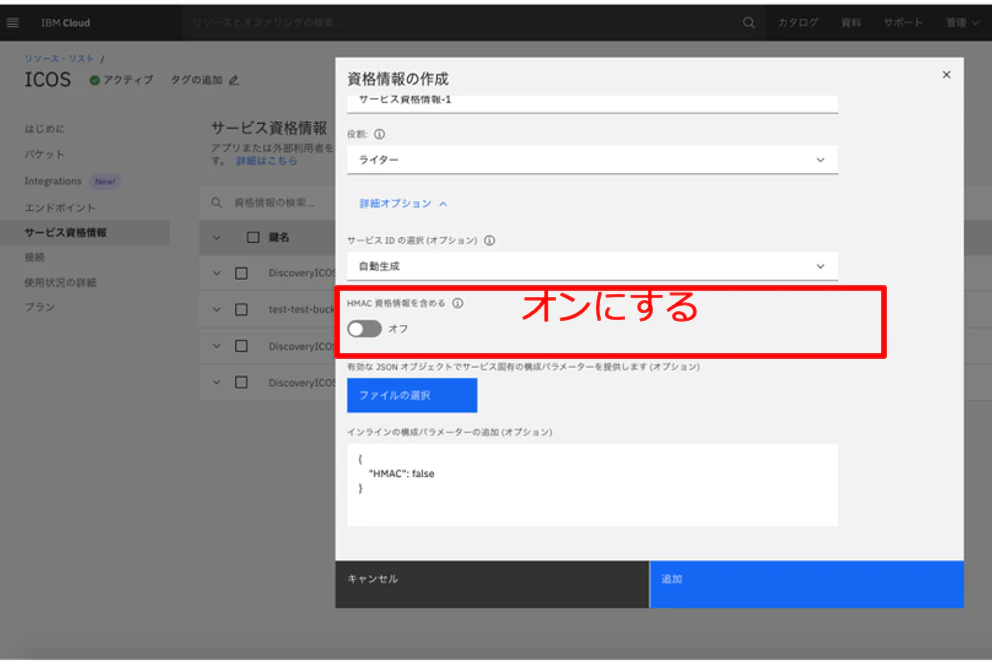Click the 資格情報の検索 search field
This screenshot has height=666, width=996.
274,203
